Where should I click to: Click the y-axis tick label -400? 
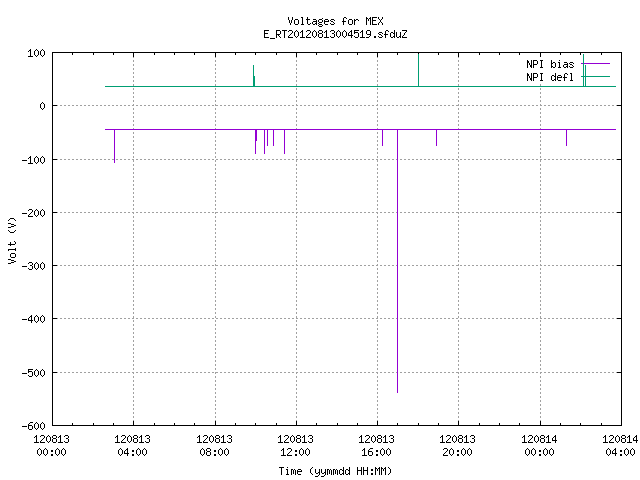pos(33,319)
